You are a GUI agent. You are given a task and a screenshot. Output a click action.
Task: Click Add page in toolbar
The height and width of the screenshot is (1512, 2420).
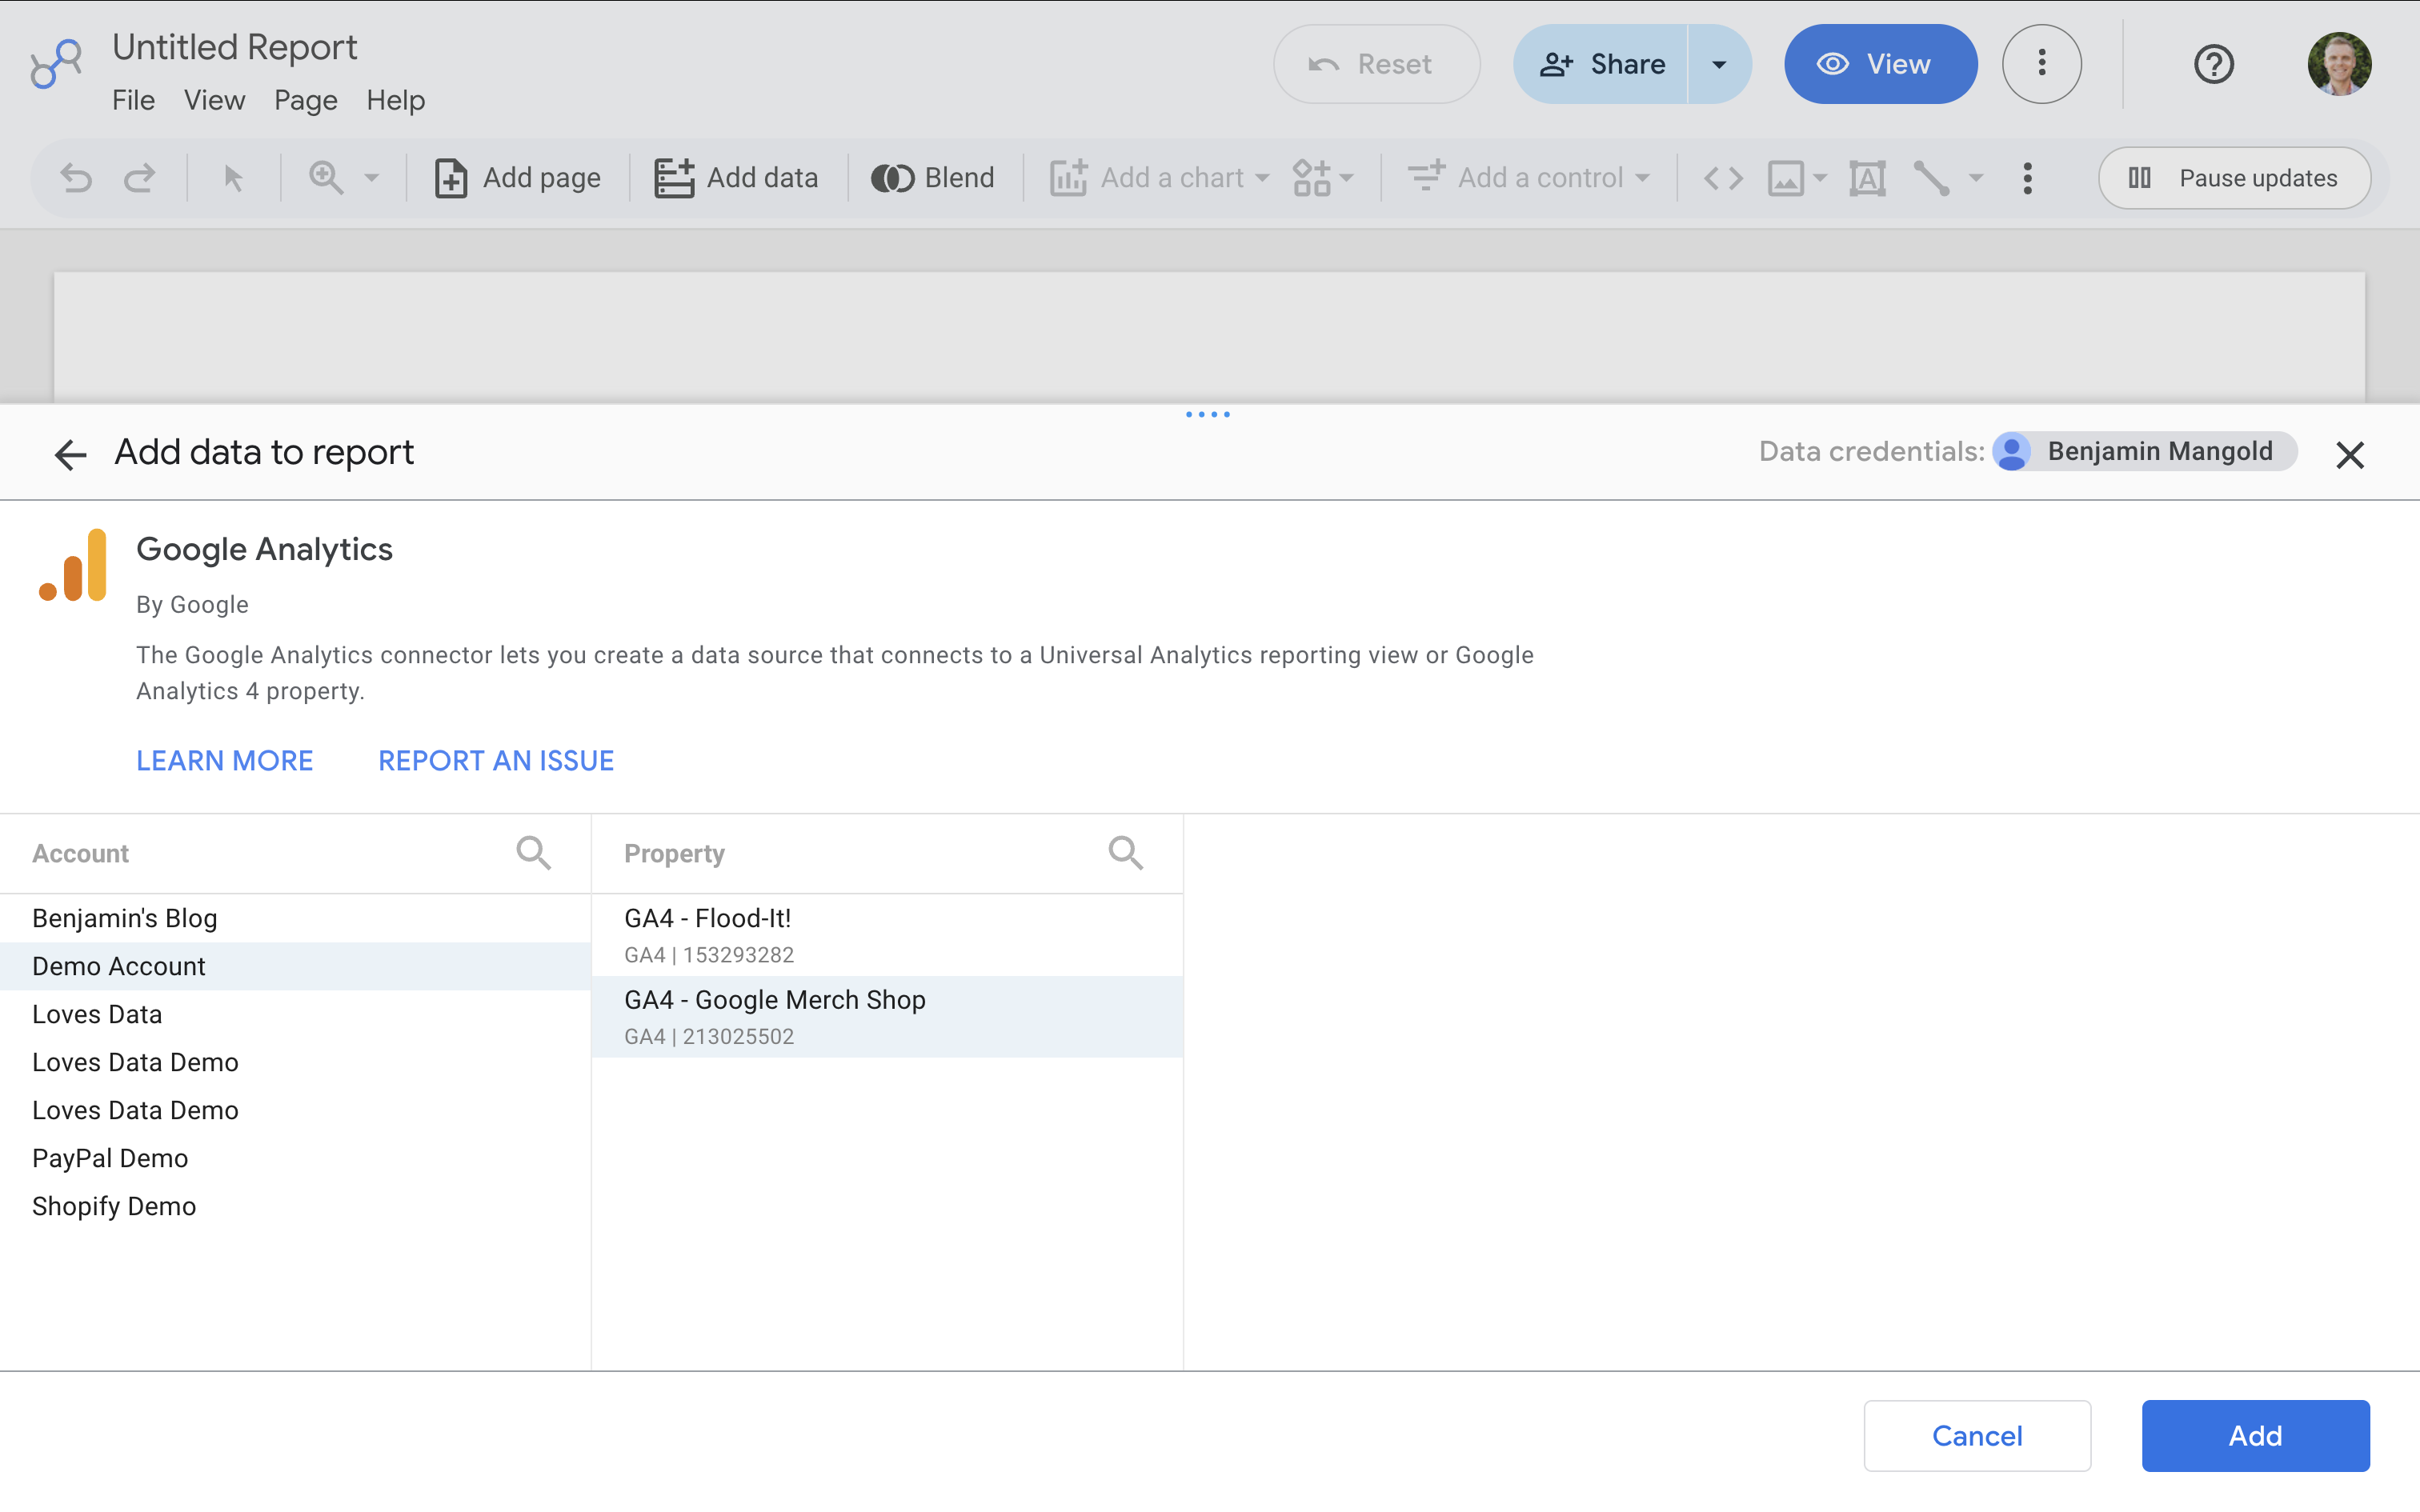click(x=518, y=178)
